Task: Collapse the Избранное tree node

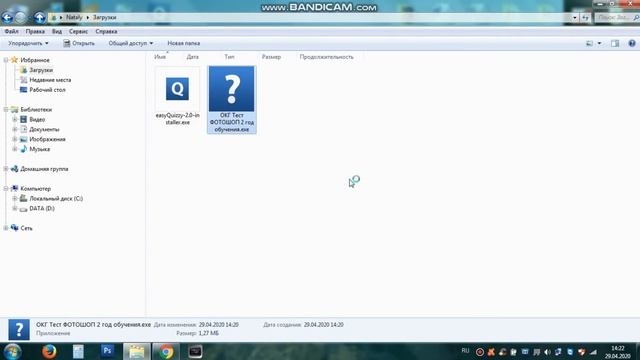Action: (x=6, y=60)
